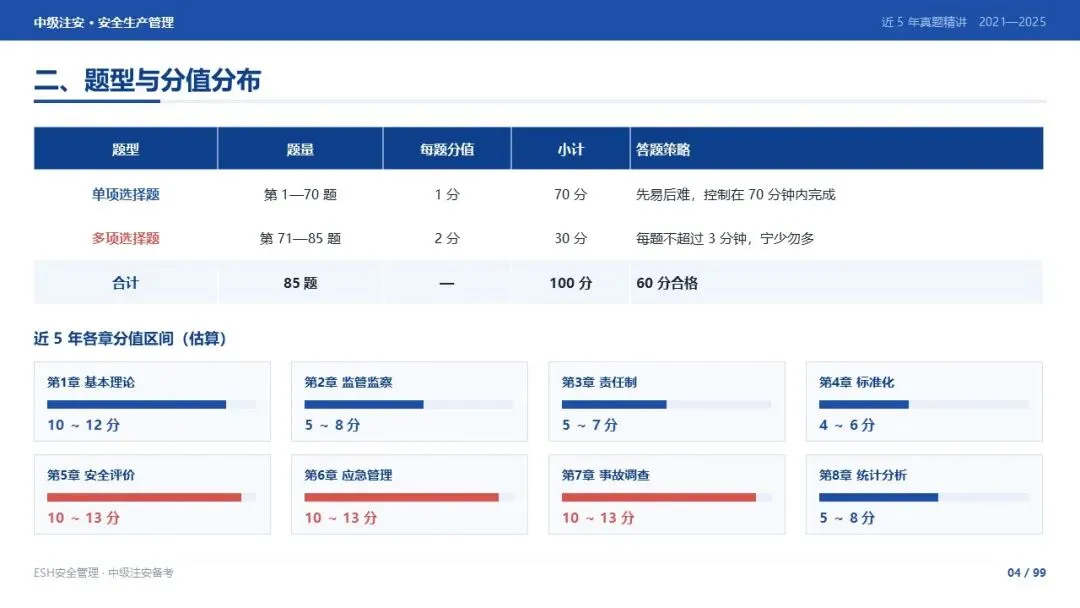This screenshot has height=608, width=1080.
Task: Click the footer text ESH安全管理 · 中级注安备考
Action: click(103, 572)
